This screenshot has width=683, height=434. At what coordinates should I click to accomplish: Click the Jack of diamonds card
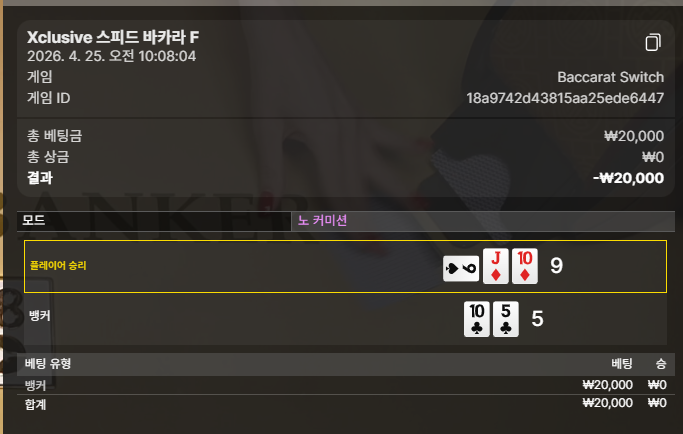click(496, 266)
